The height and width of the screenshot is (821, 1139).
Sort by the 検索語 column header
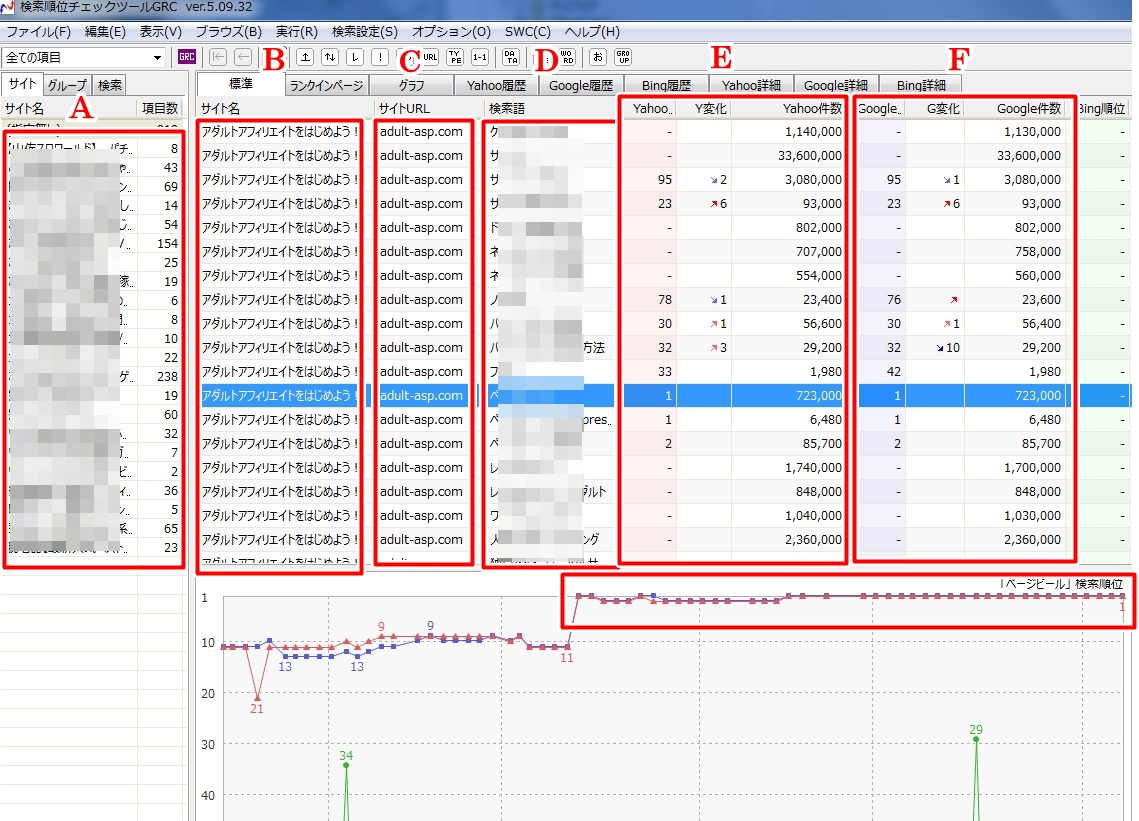tap(550, 108)
